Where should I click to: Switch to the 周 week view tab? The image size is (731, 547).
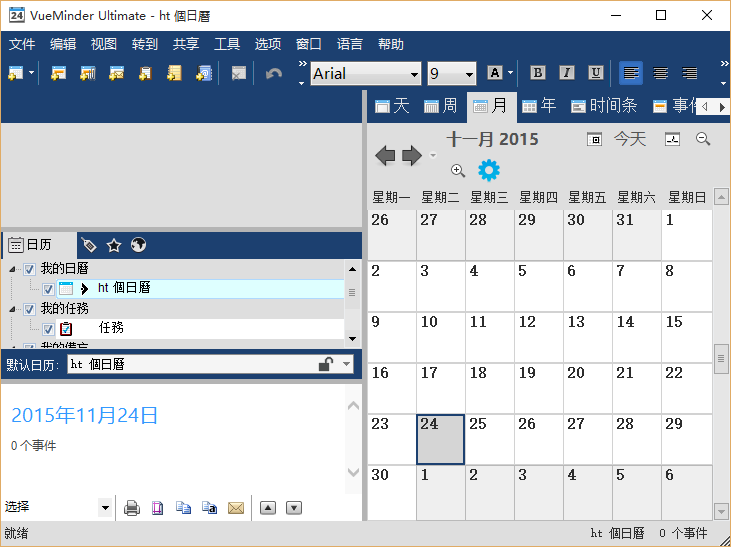pyautogui.click(x=441, y=106)
